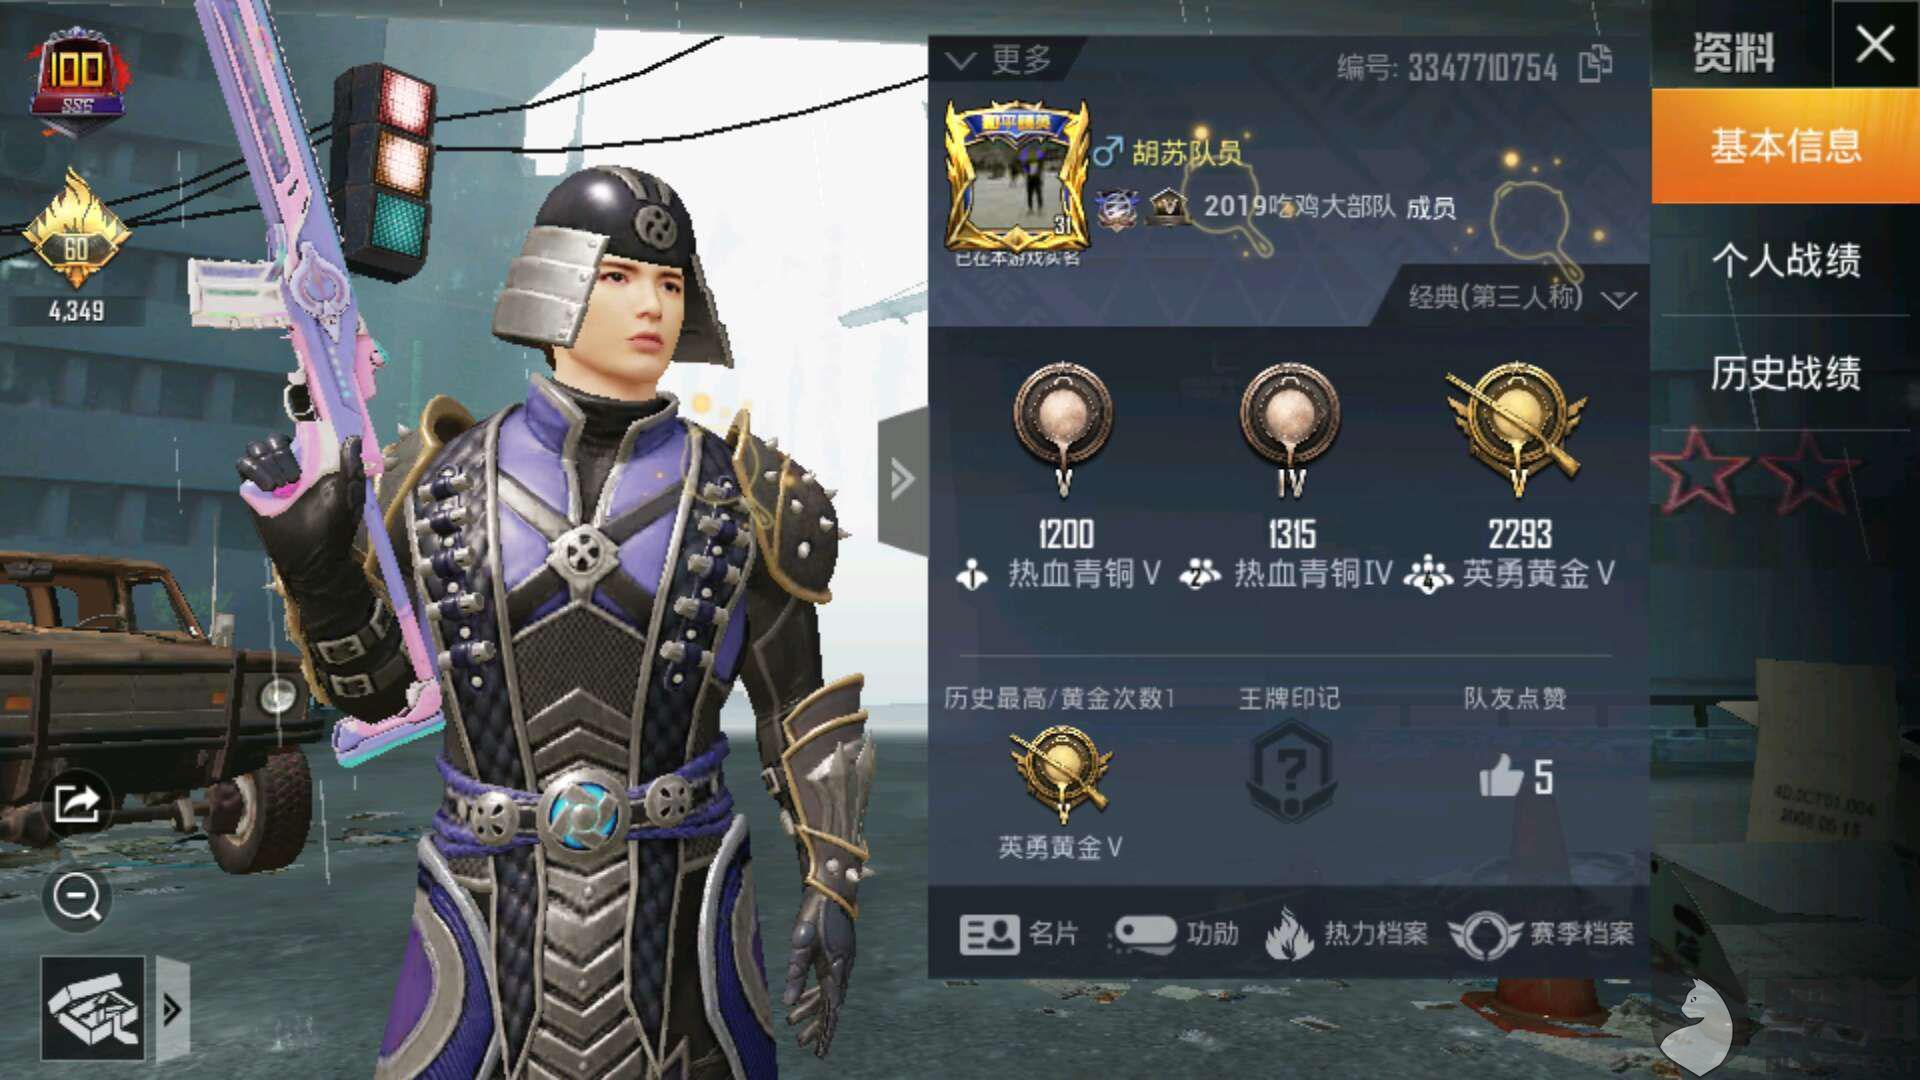Toggle the 功勋 switch
This screenshot has height=1080, width=1920.
pyautogui.click(x=1144, y=934)
